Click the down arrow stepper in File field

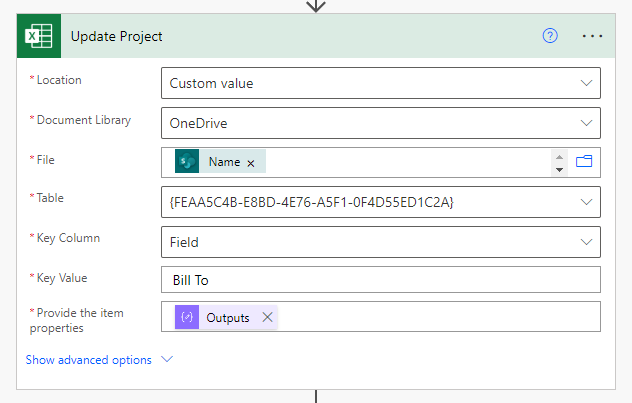point(559,170)
